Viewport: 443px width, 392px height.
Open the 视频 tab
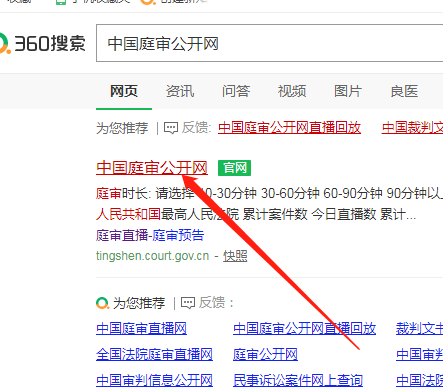coord(292,91)
